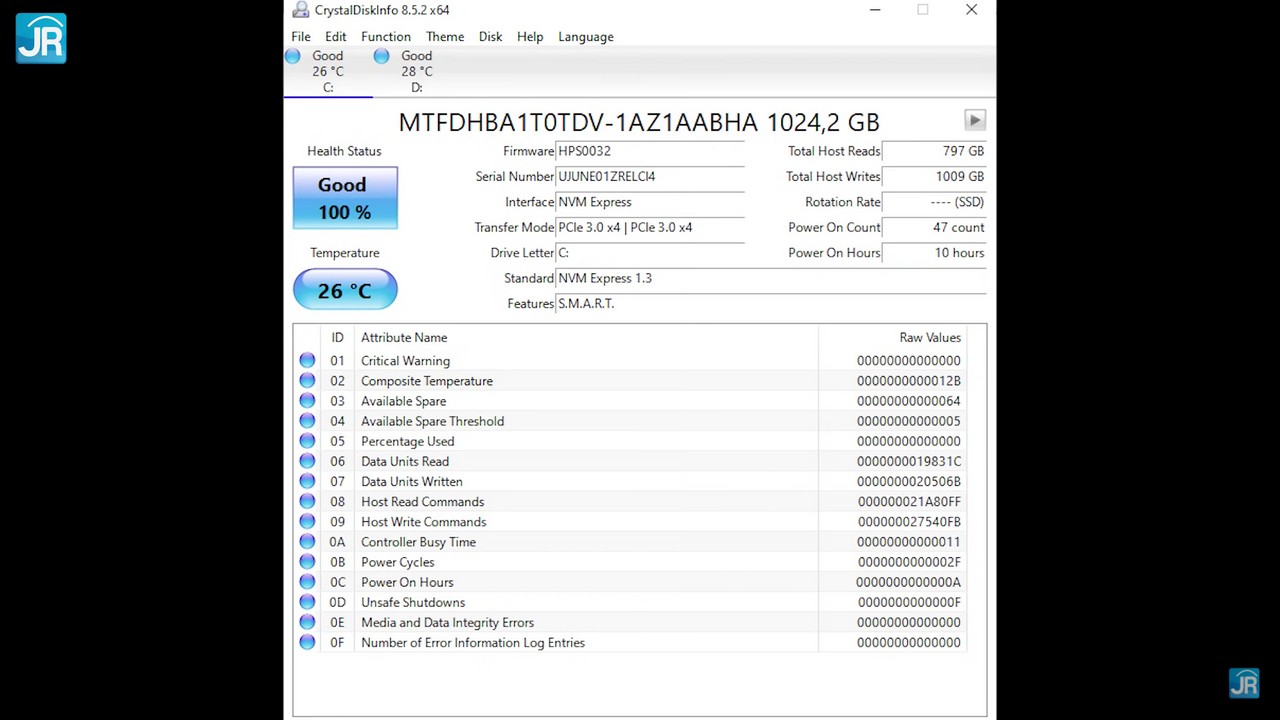Open the Function menu

385,37
